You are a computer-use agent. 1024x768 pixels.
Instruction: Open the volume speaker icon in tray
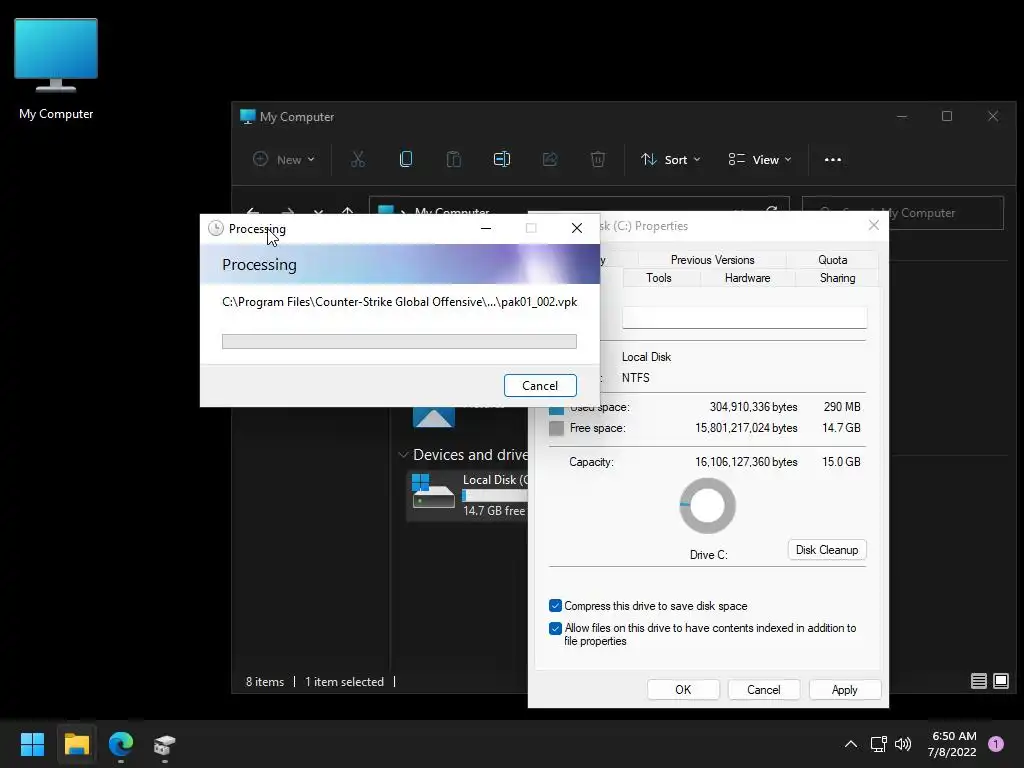[x=903, y=744]
